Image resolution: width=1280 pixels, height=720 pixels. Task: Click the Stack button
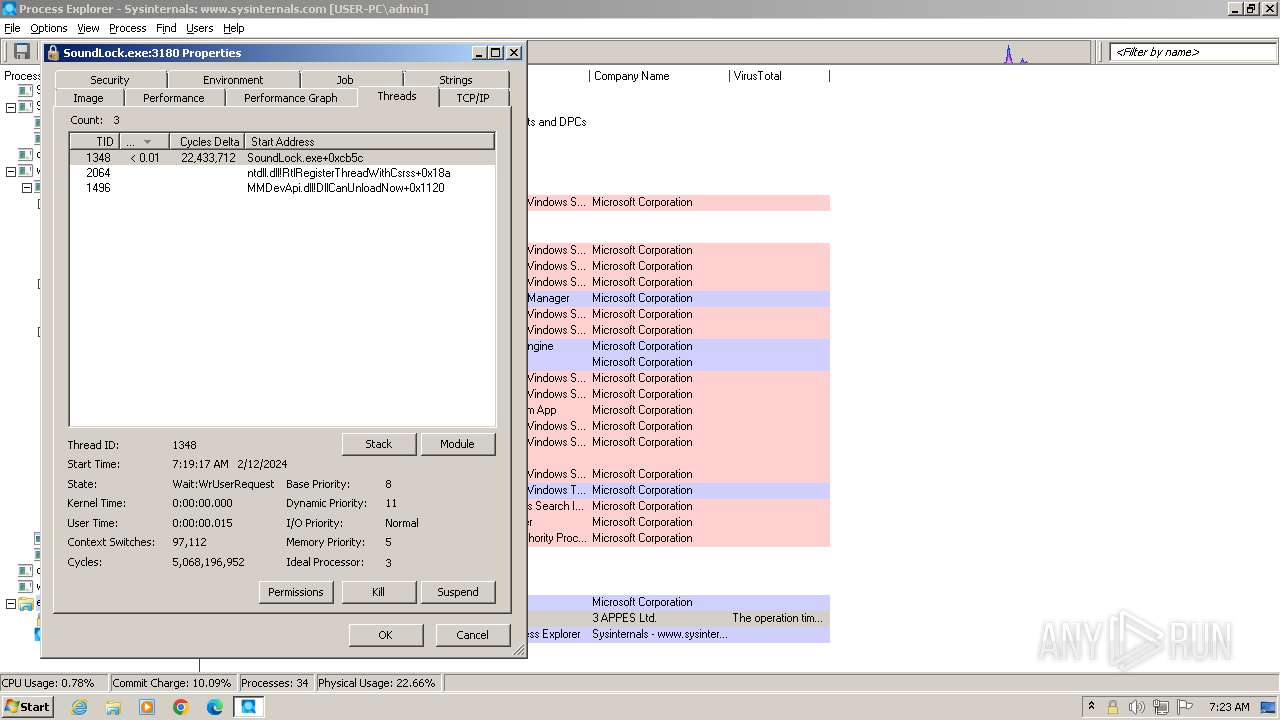pyautogui.click(x=379, y=444)
